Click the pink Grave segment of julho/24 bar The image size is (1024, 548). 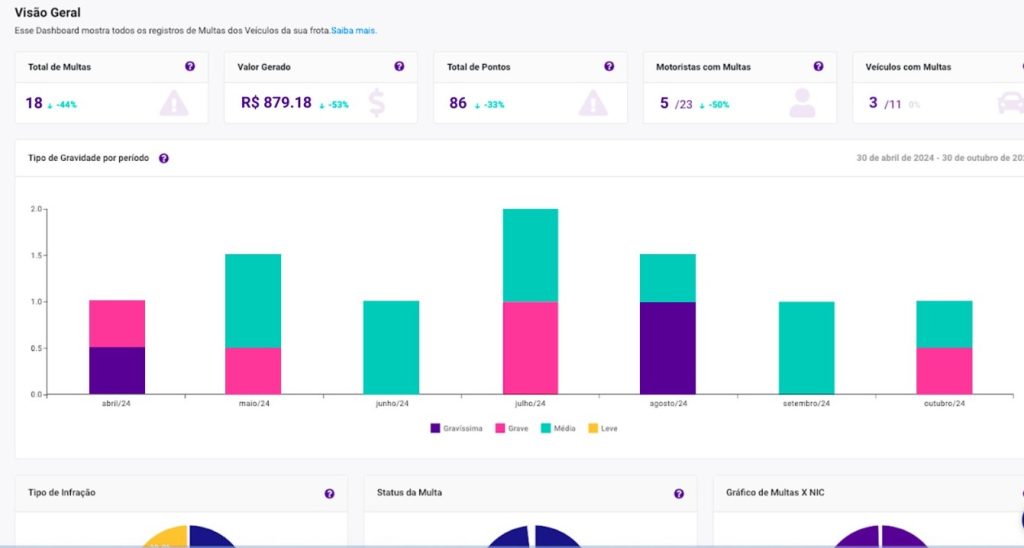pos(530,348)
